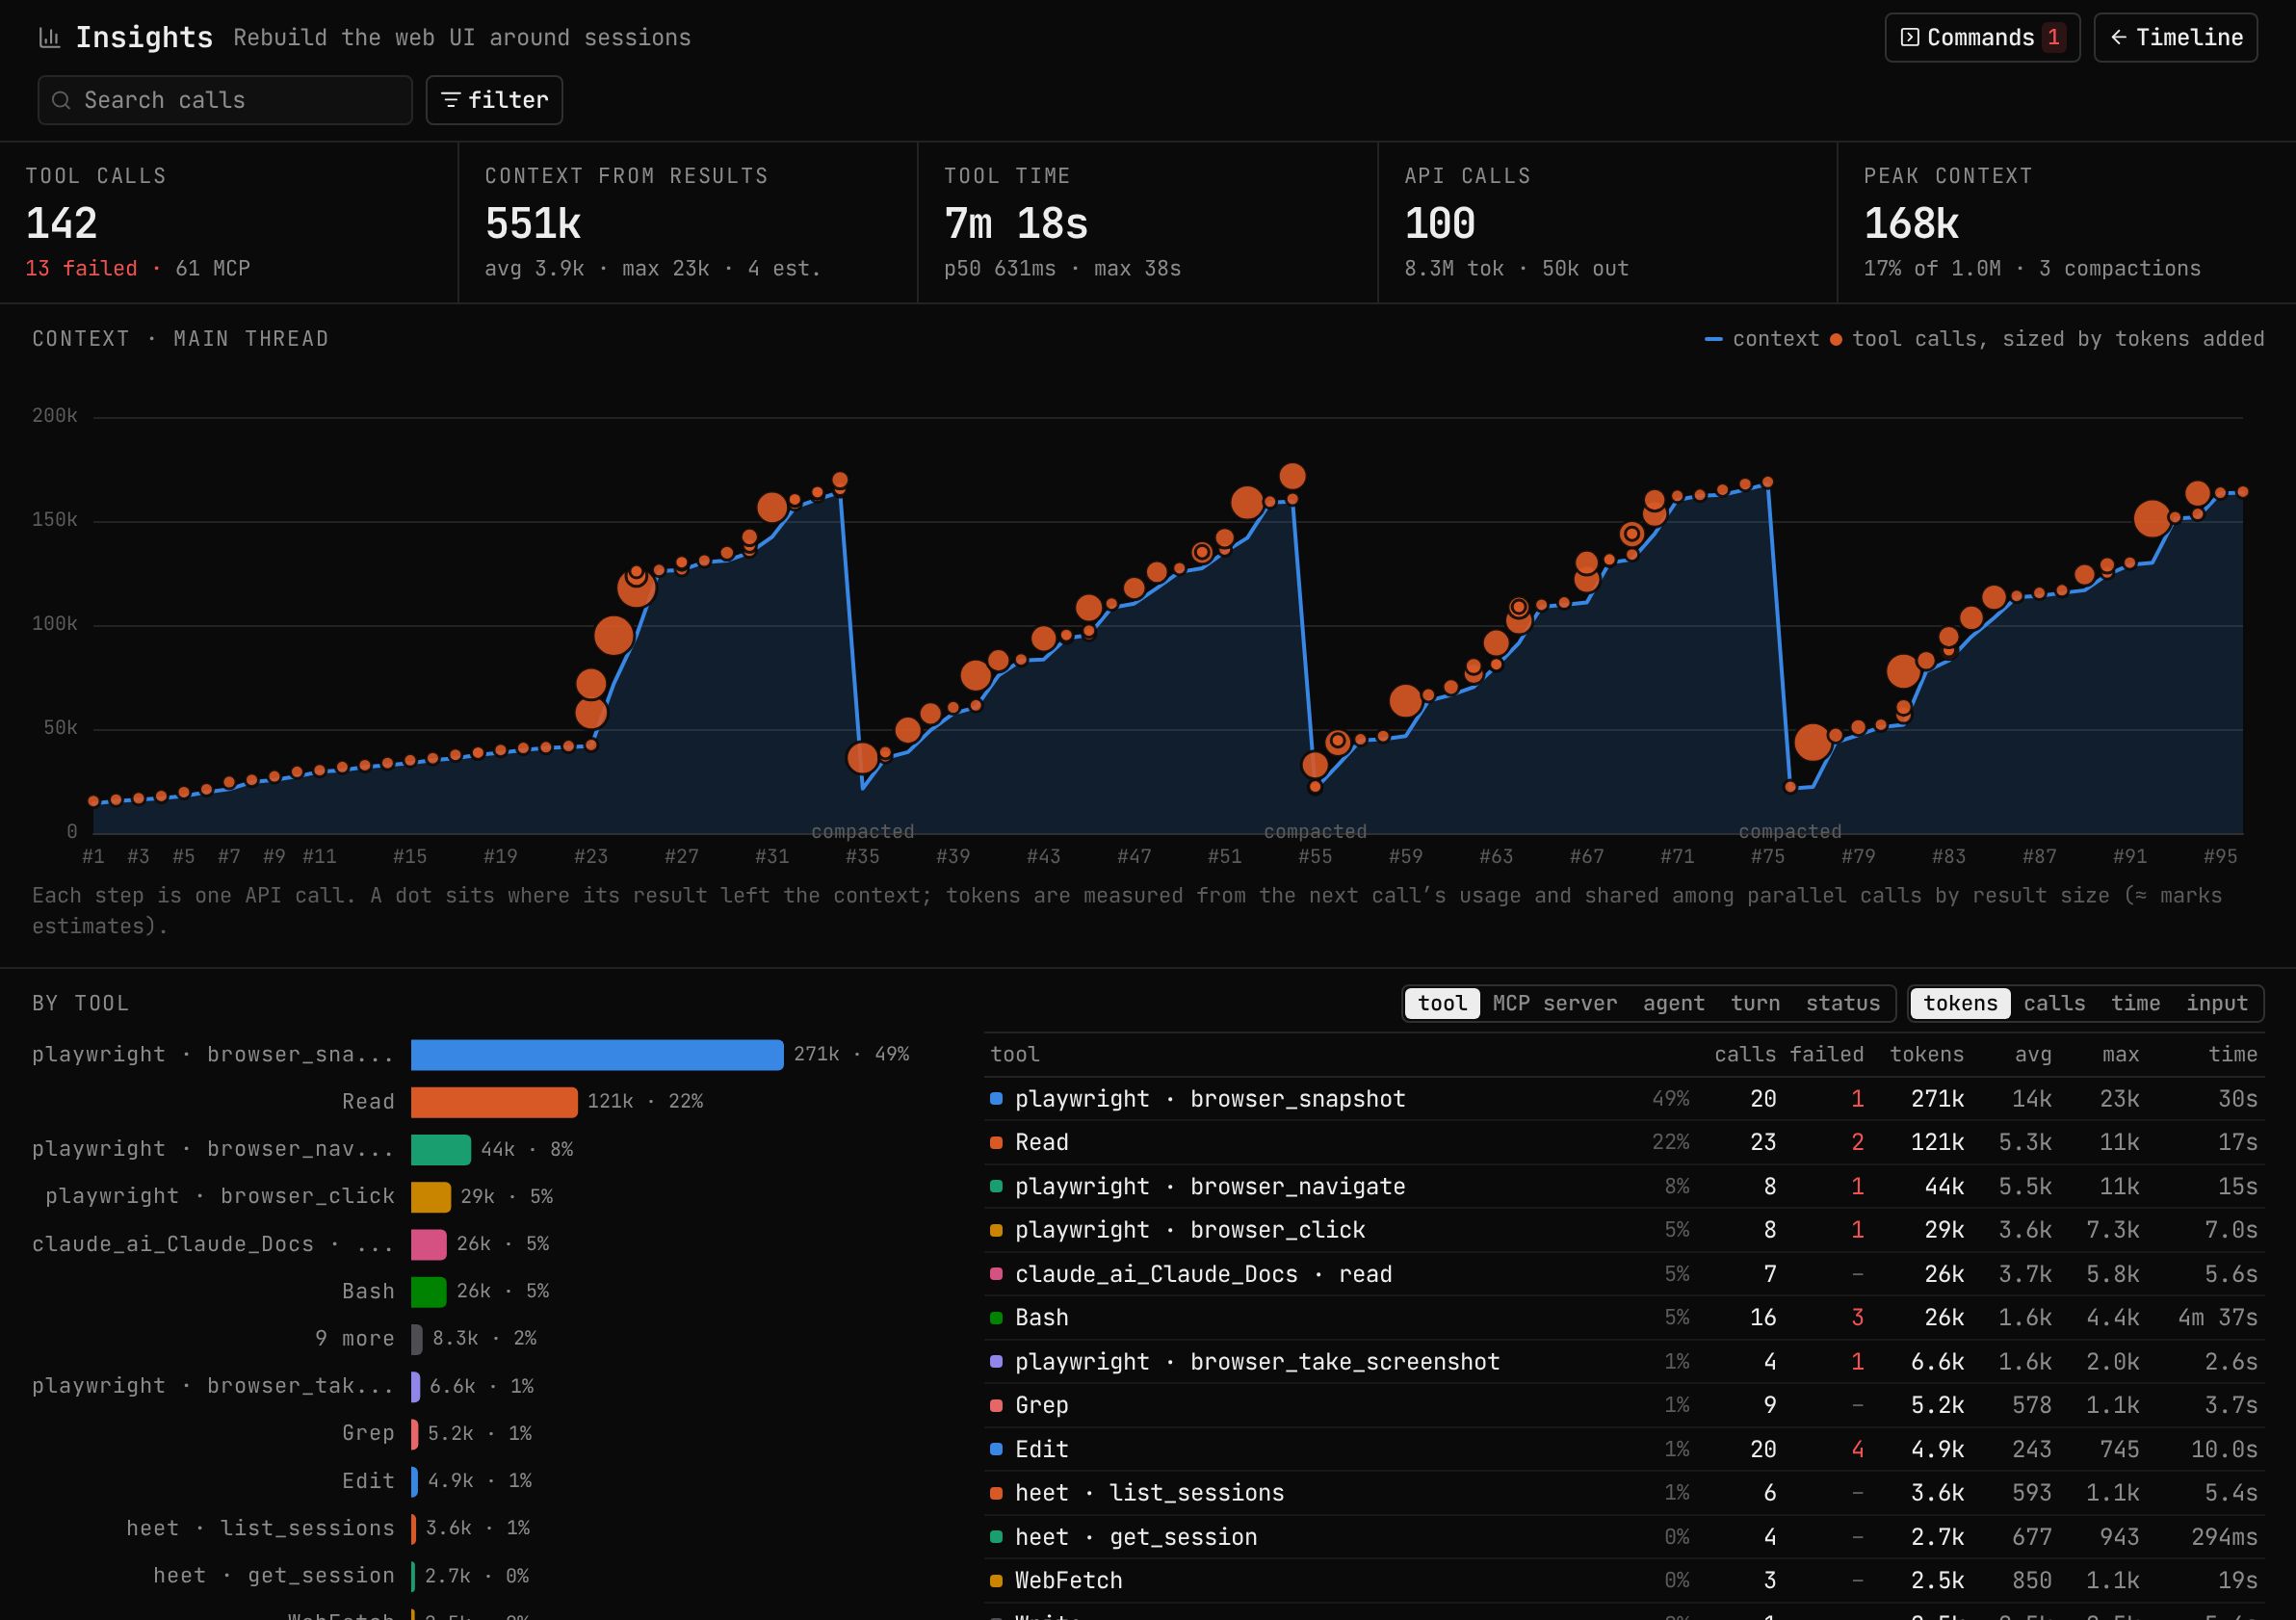
Task: Select the browser_snapshot table row
Action: point(1624,1099)
